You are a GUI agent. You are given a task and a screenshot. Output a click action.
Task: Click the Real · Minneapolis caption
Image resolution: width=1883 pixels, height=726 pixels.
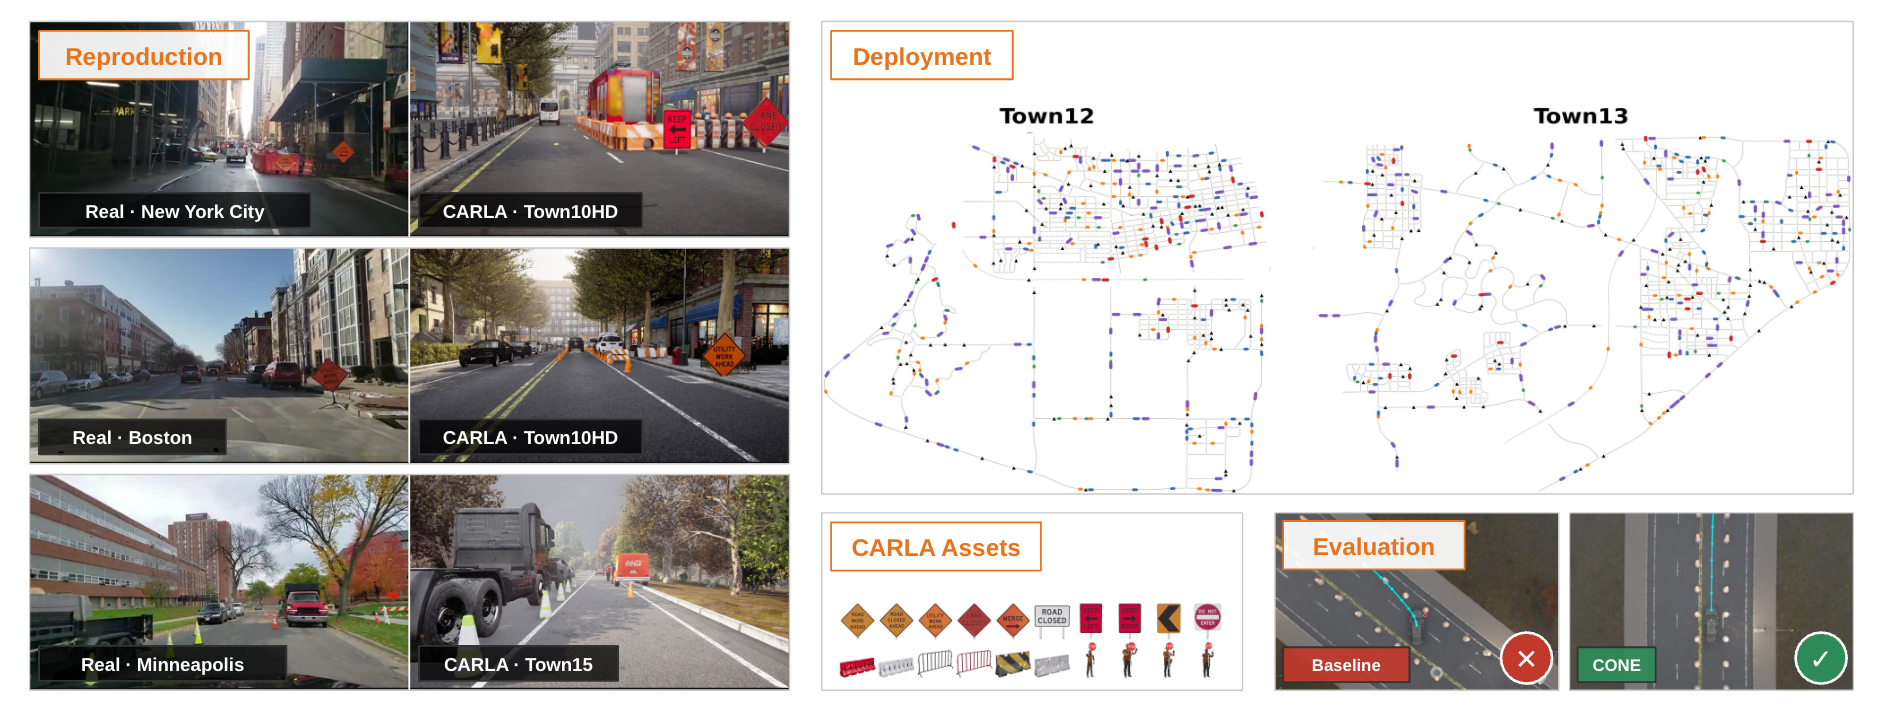[162, 664]
